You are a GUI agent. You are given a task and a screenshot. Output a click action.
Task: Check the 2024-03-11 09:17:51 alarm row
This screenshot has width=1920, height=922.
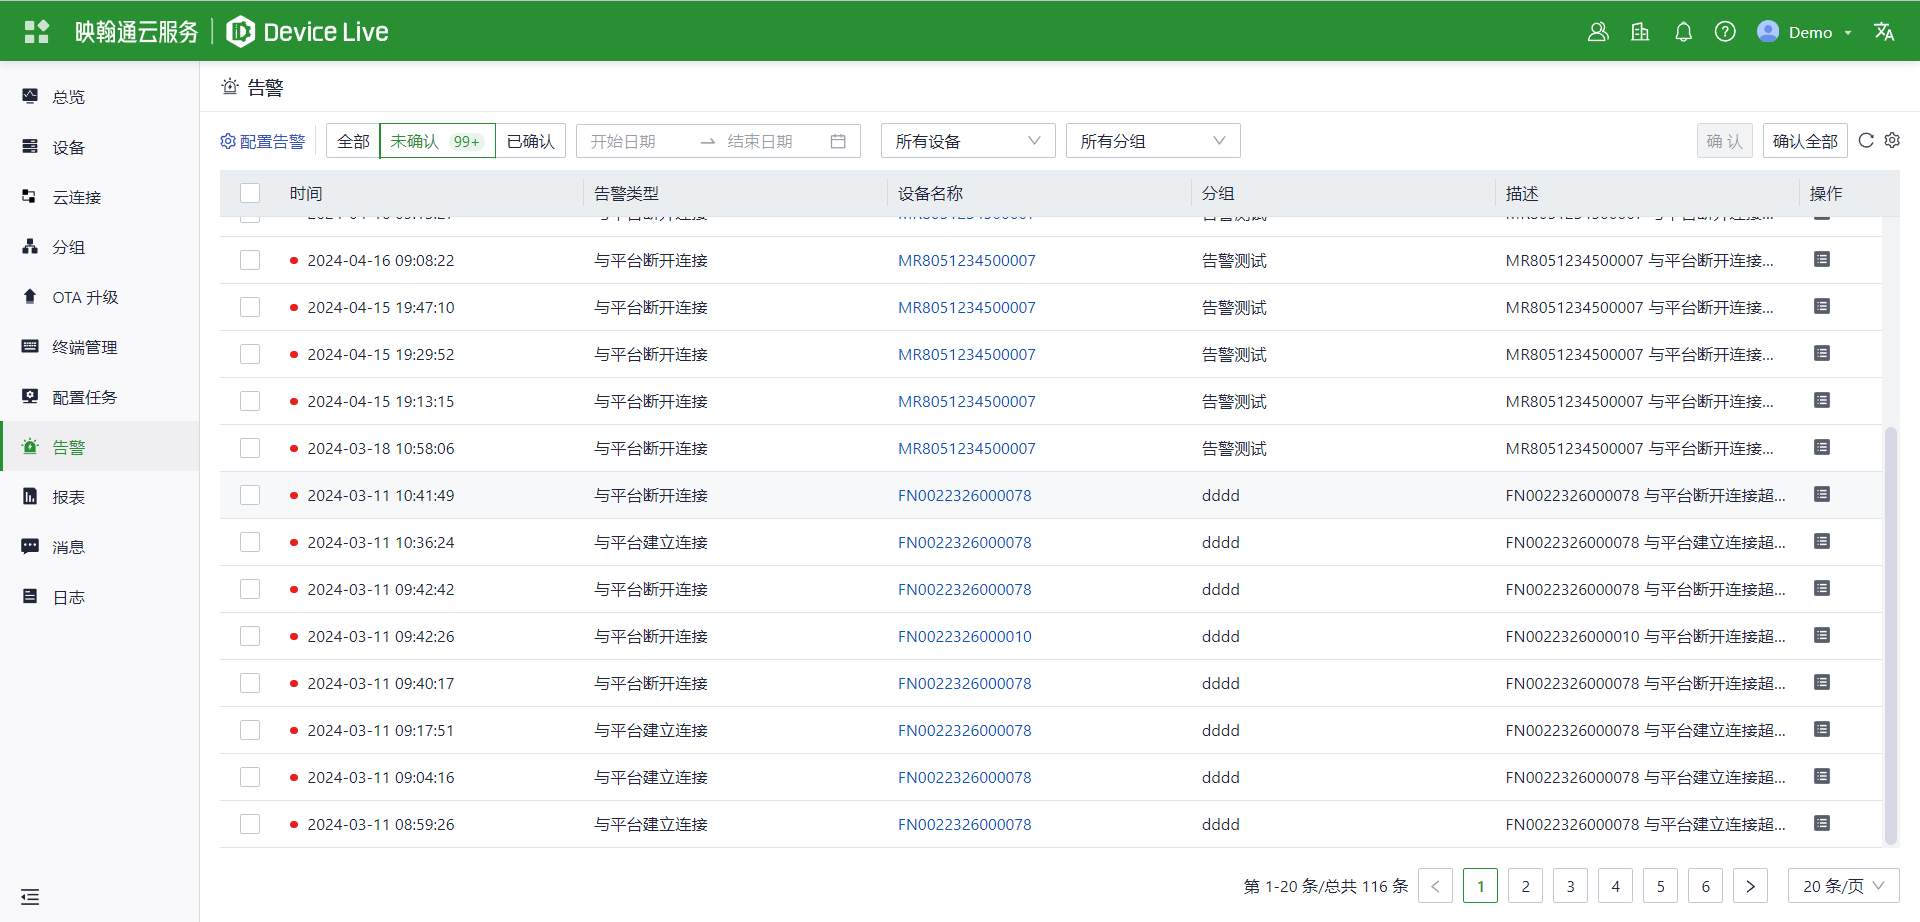click(x=250, y=730)
